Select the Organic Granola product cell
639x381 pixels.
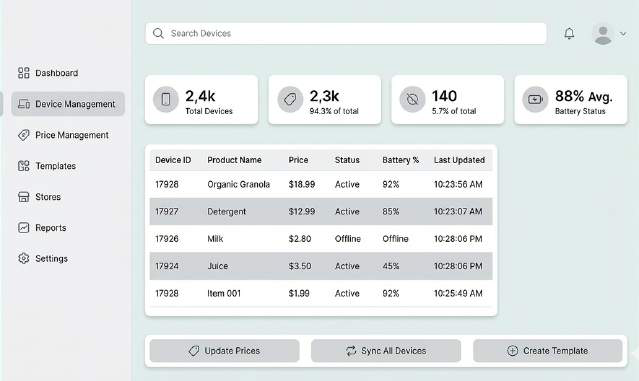click(238, 185)
